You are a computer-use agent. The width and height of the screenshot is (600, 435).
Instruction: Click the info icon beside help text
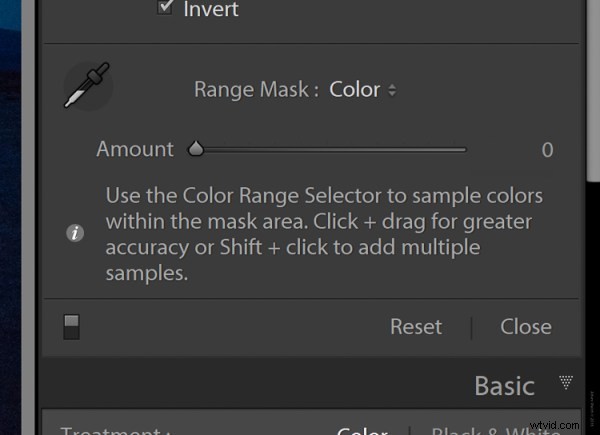75,233
